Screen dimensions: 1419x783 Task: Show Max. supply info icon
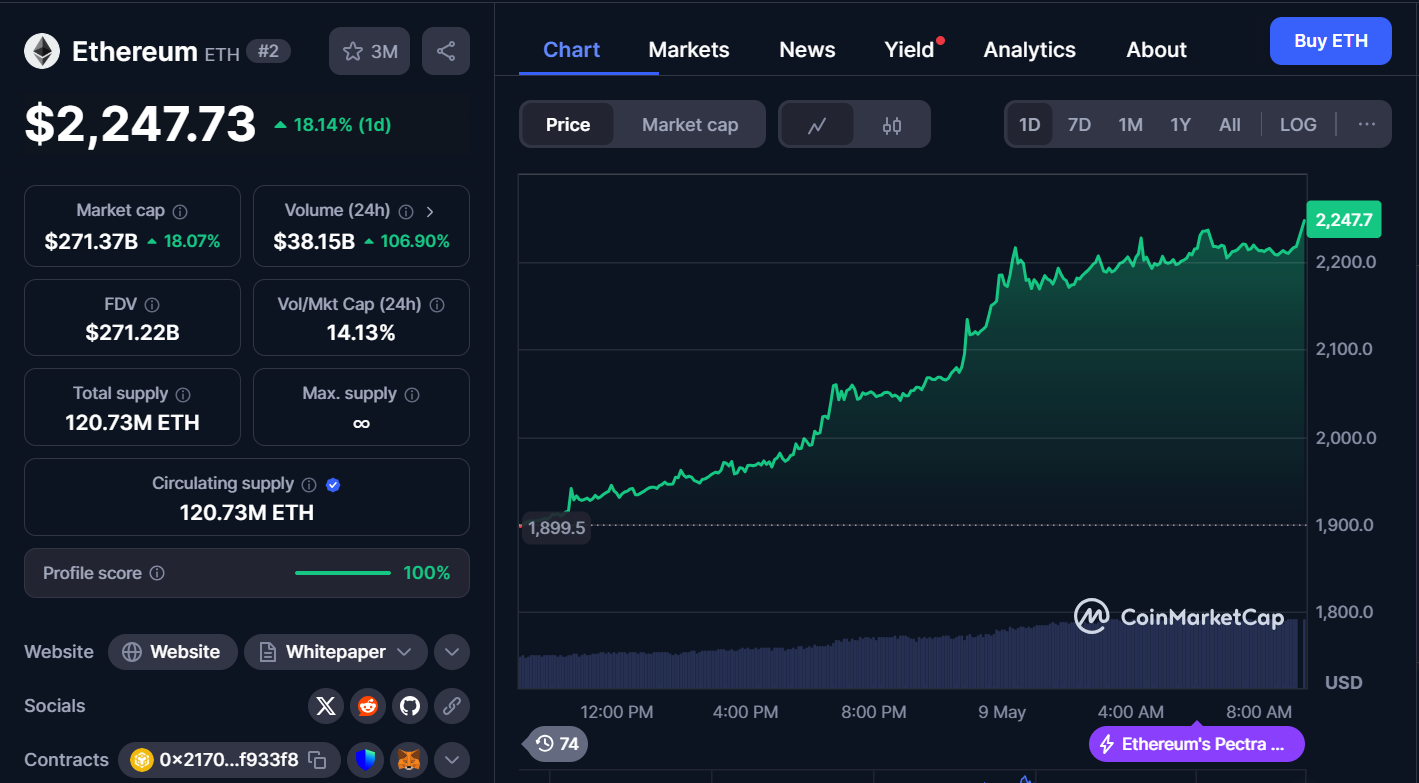(x=412, y=394)
